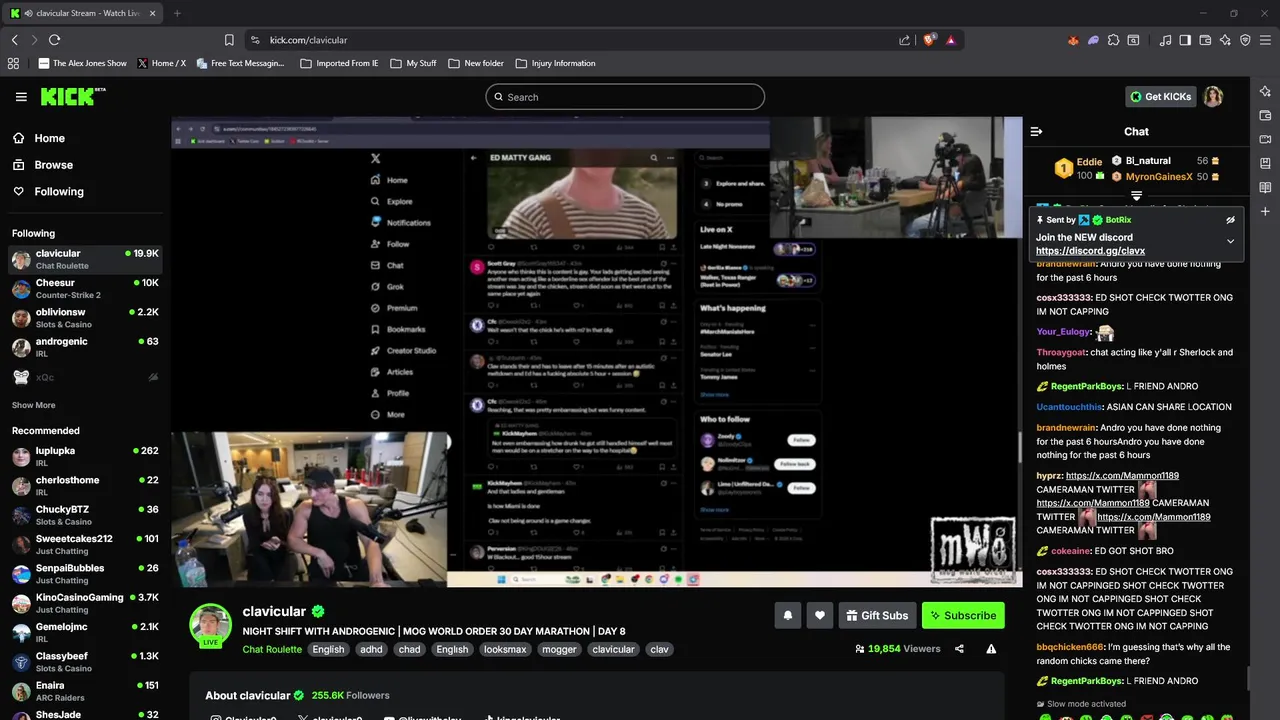
Task: Open the Injury Information bookmarks folder
Action: [555, 63]
